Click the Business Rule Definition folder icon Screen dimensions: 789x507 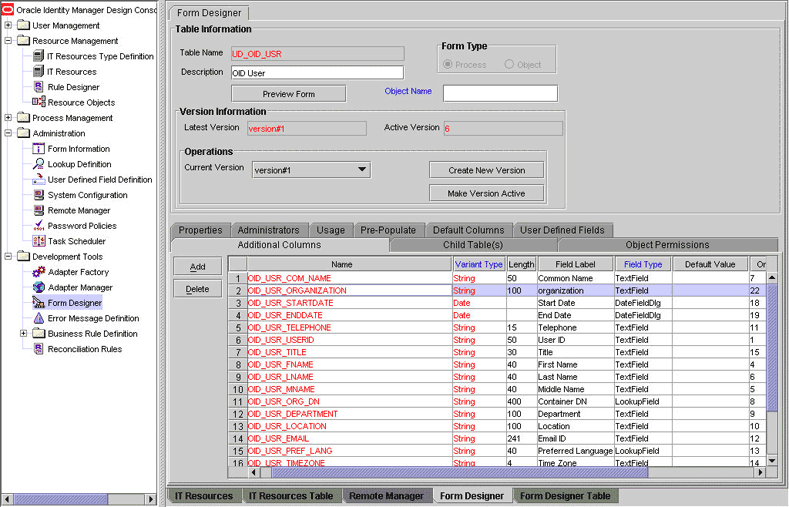coord(39,333)
